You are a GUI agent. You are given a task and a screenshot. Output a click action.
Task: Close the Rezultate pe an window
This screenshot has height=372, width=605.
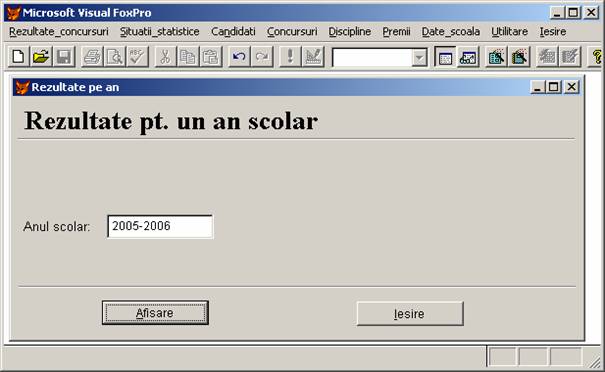tap(571, 87)
